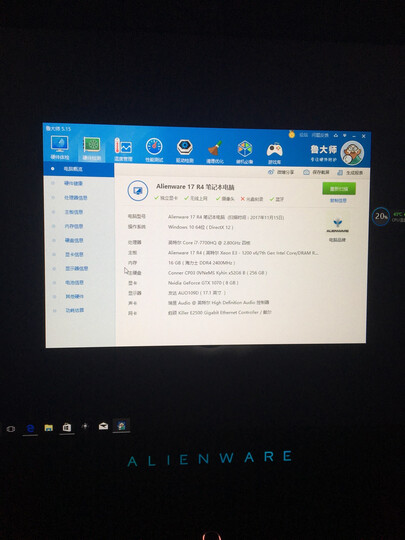The height and width of the screenshot is (540, 405).
Task: Click the motherboard Xeon E3 value row
Action: coord(243,253)
